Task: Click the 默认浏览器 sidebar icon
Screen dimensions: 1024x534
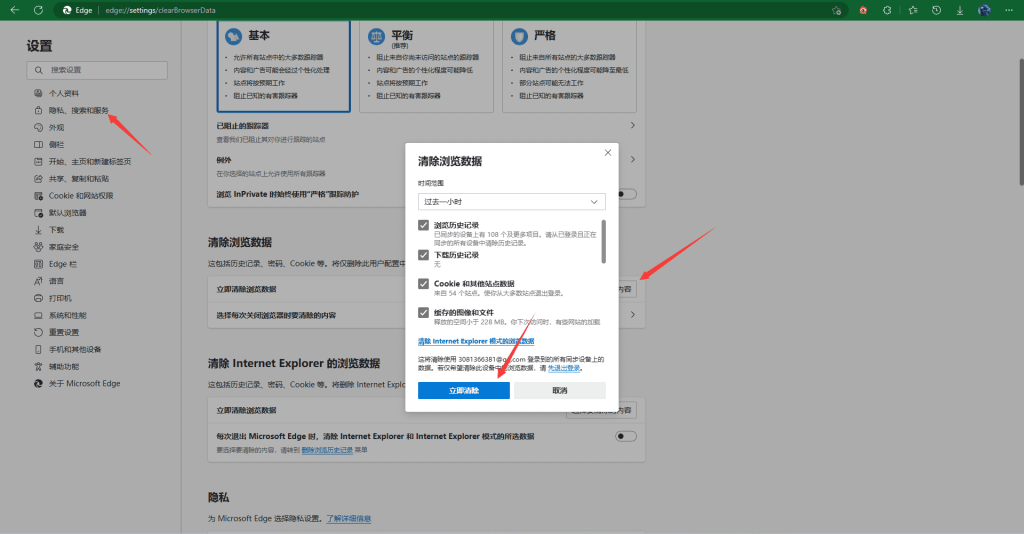Action: [x=39, y=213]
